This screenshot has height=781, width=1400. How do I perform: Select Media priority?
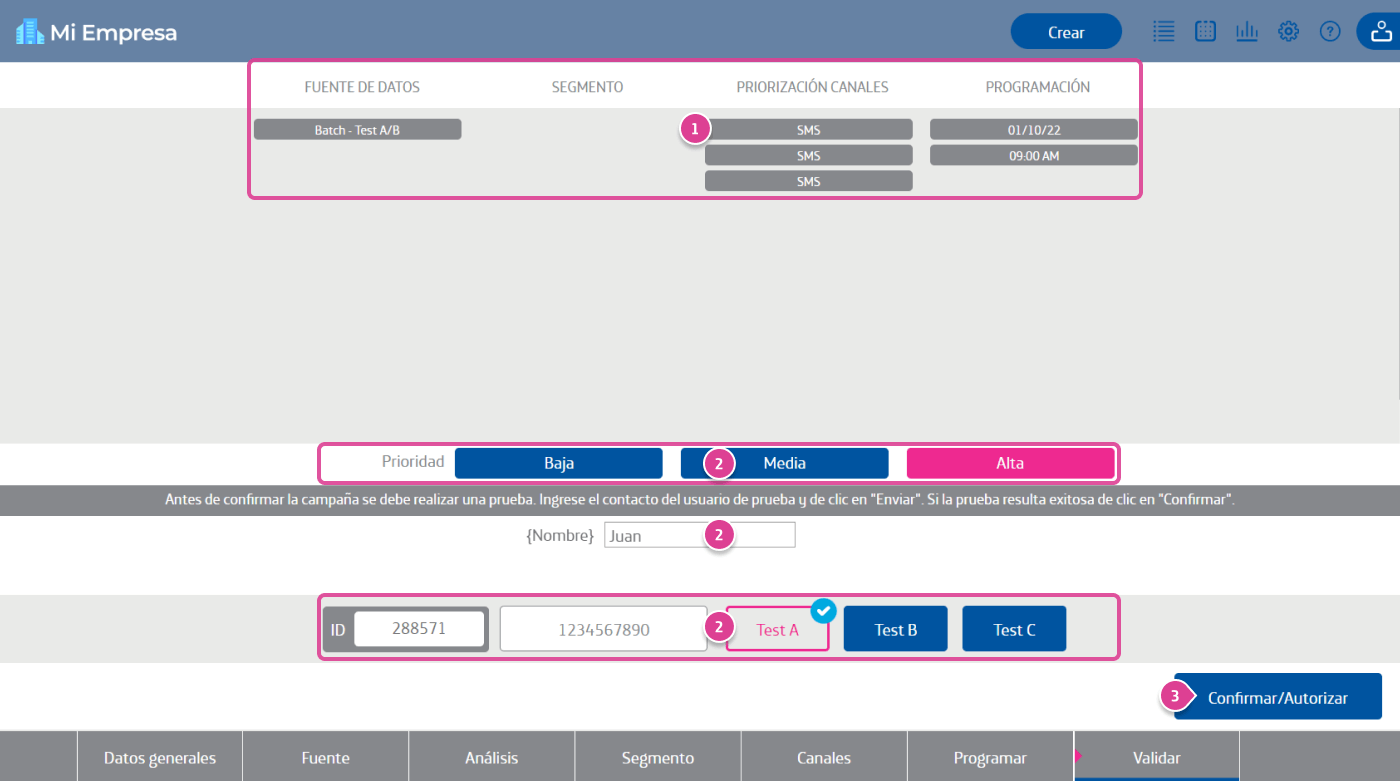click(x=785, y=463)
